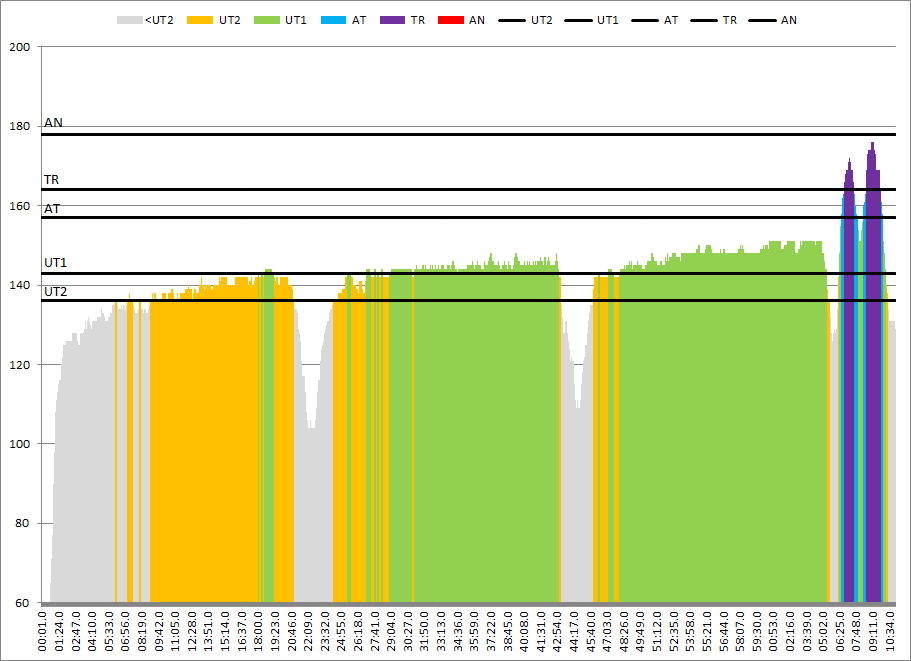911x661 pixels.
Task: Click the purple TR legend swatch
Action: click(x=394, y=20)
